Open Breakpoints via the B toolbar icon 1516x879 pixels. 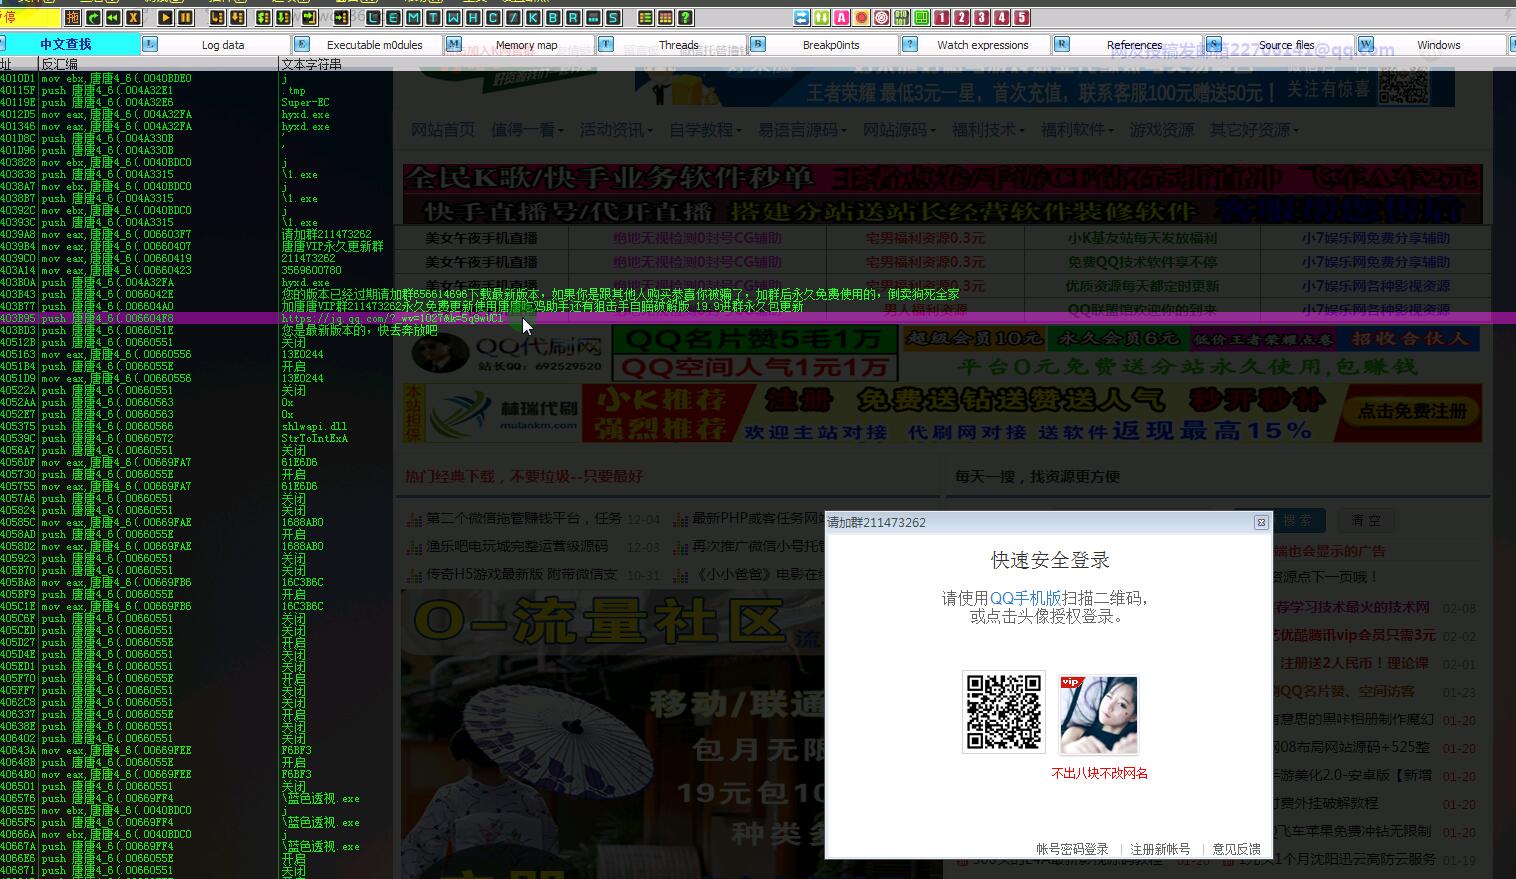553,17
